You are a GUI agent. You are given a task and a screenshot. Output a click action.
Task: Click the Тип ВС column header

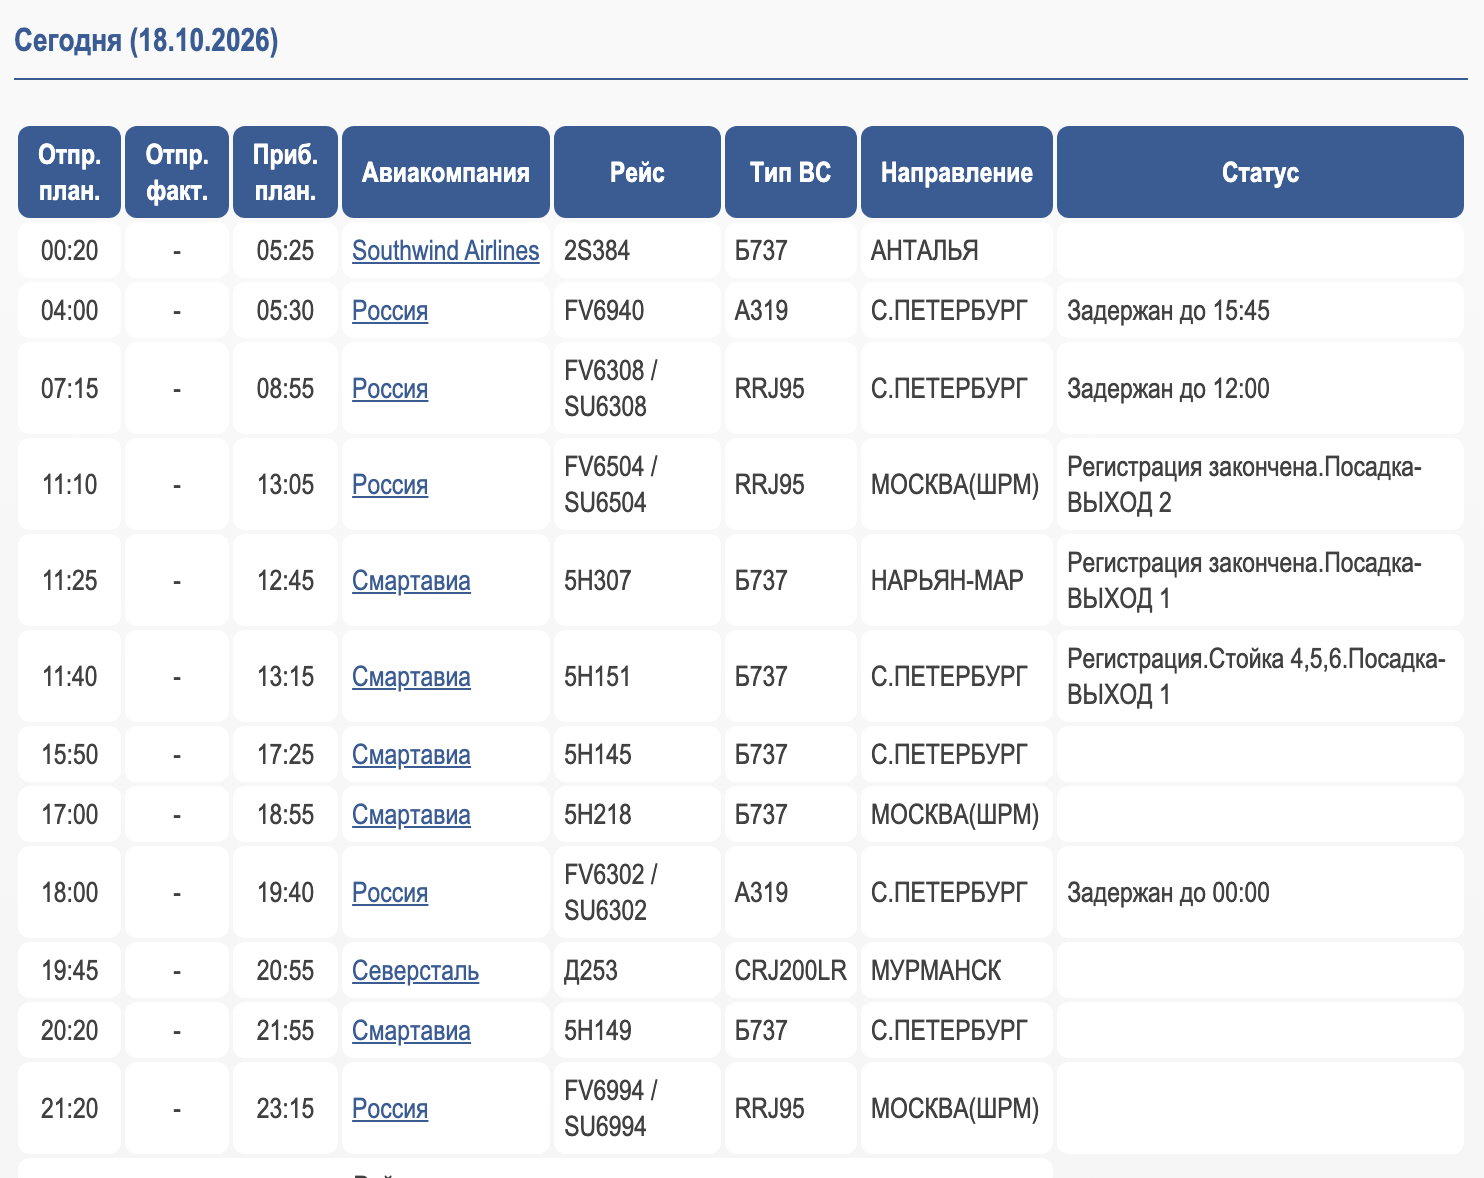(791, 172)
